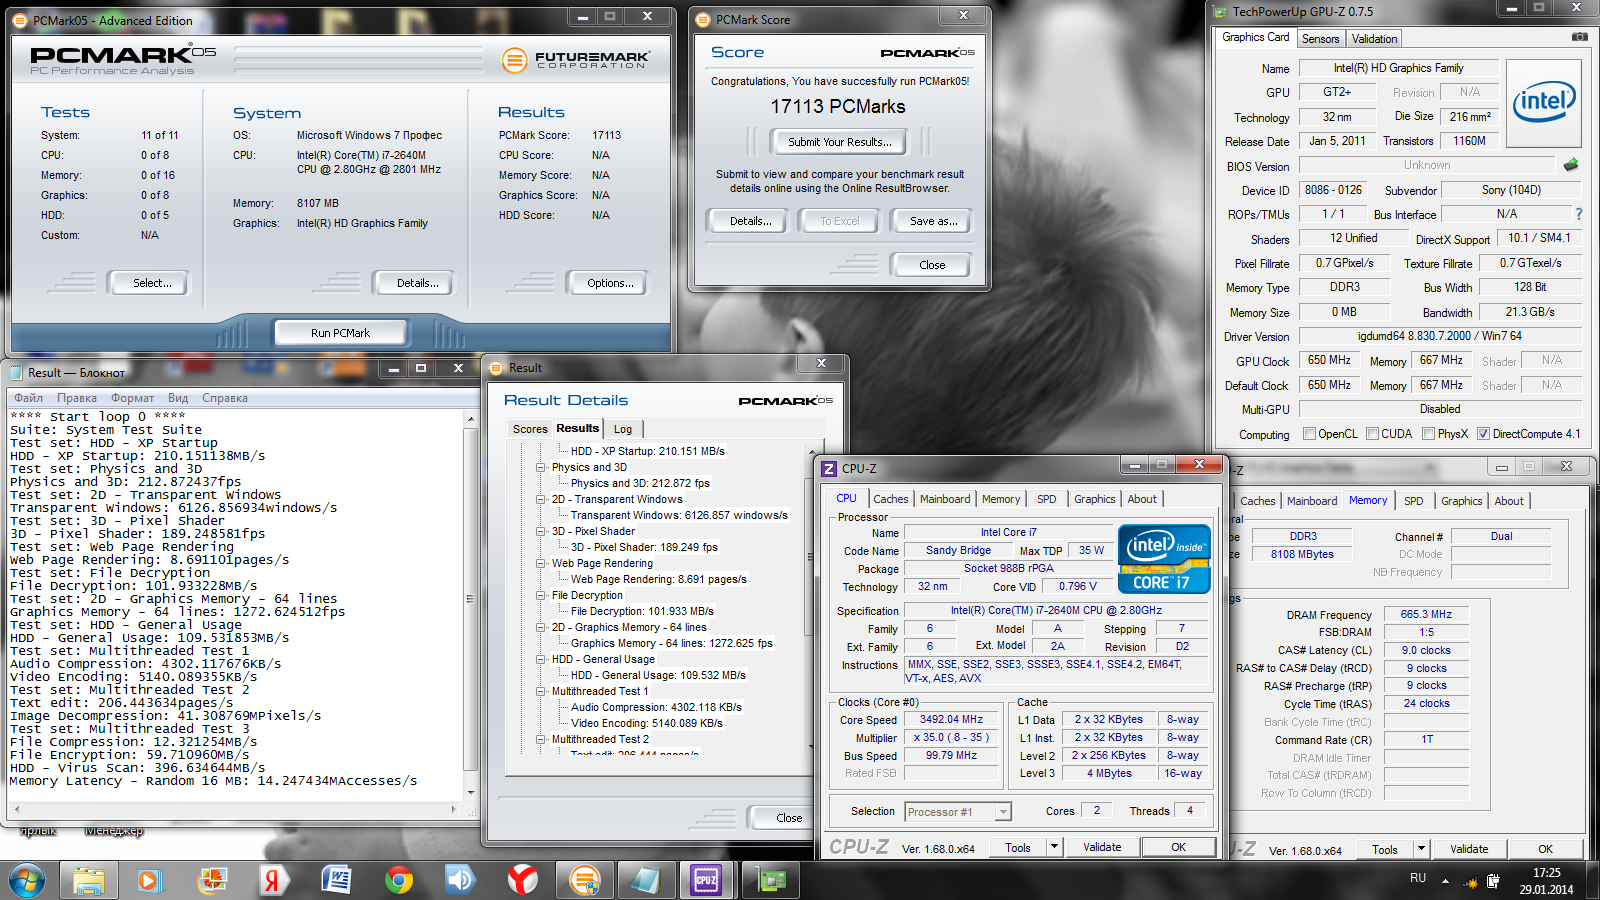Open the Windows Start orb

tap(27, 880)
